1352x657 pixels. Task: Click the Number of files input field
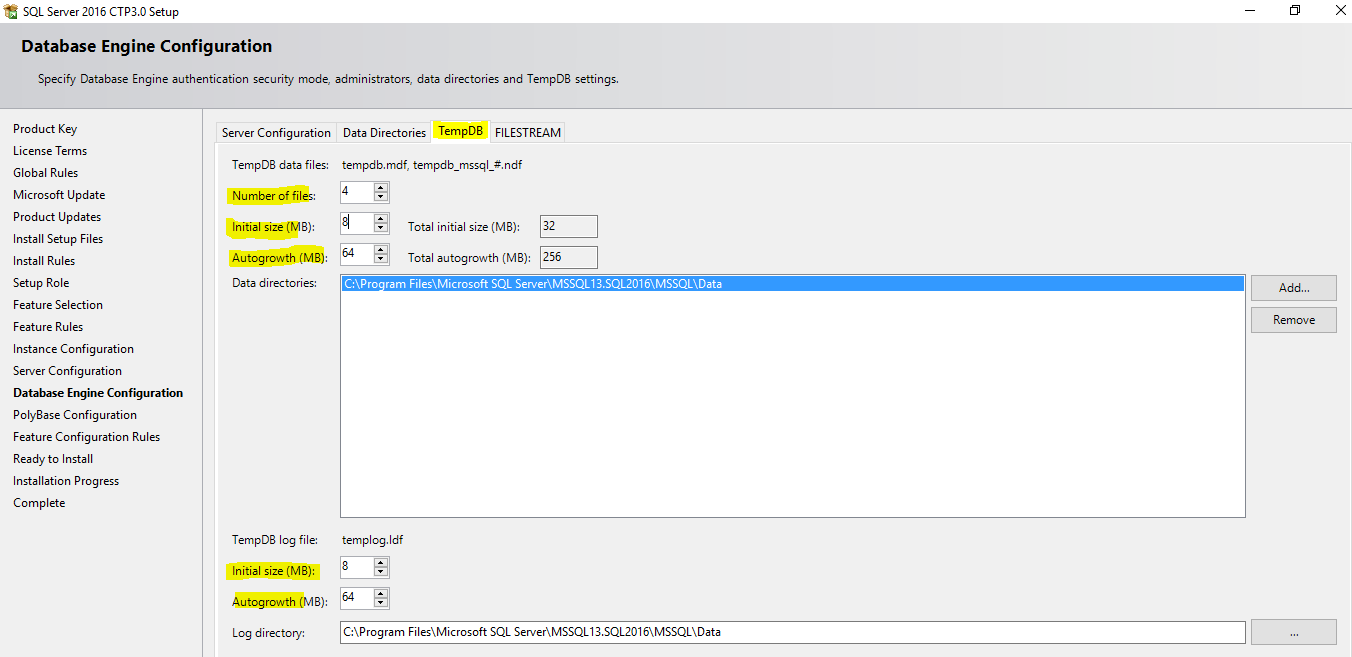coord(356,192)
